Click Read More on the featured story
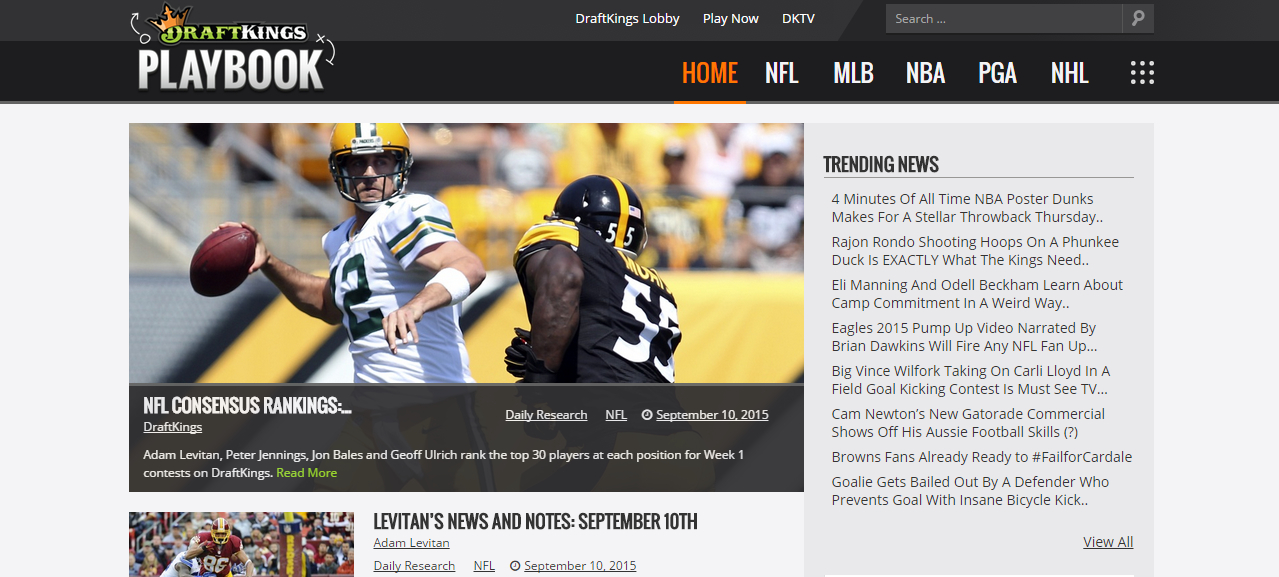Image resolution: width=1279 pixels, height=577 pixels. 307,473
